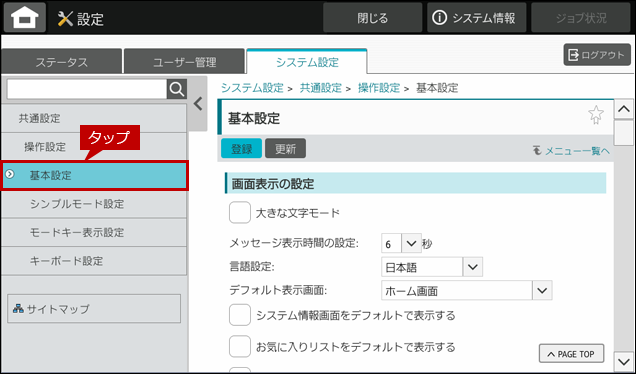This screenshot has height=374, width=636.
Task: Open シンプルモード設定 in the side menu
Action: pos(94,204)
